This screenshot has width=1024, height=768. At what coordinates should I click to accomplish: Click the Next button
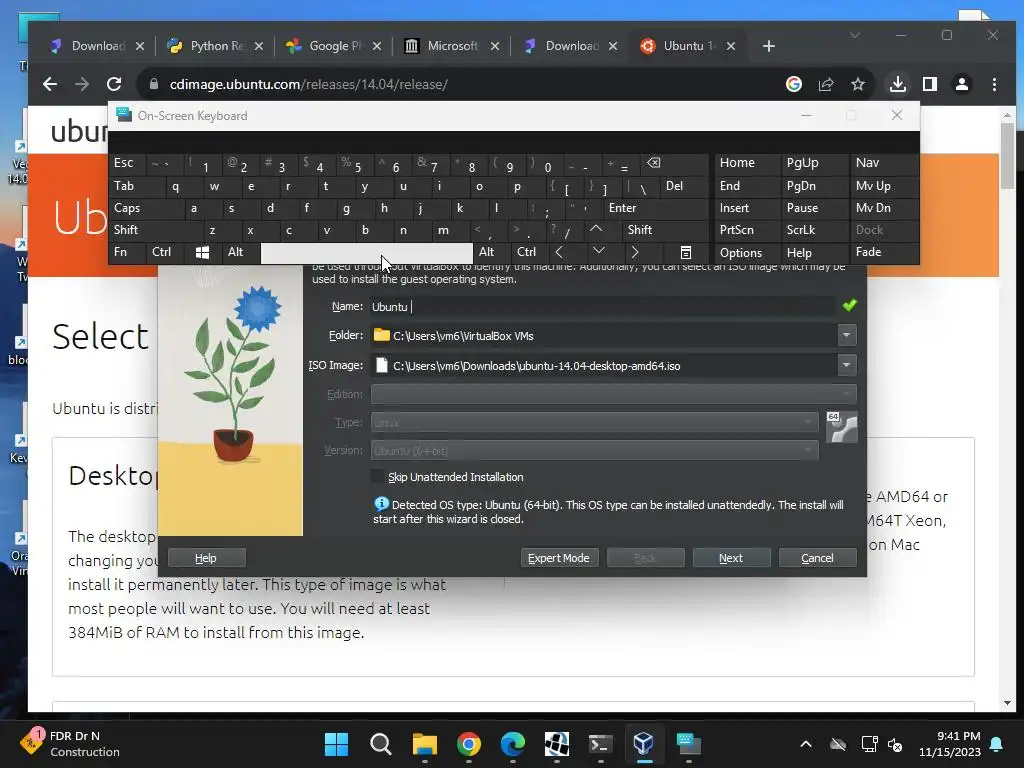tap(731, 558)
